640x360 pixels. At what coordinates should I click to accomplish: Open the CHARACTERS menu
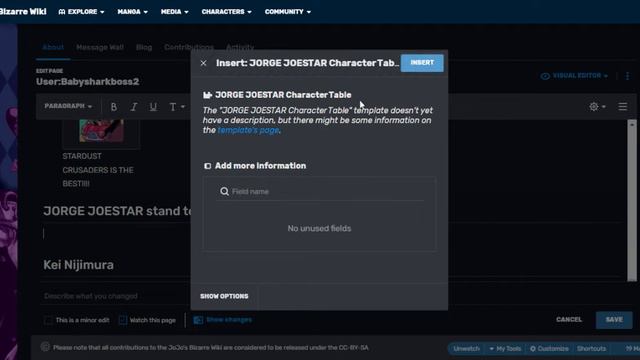pos(227,12)
